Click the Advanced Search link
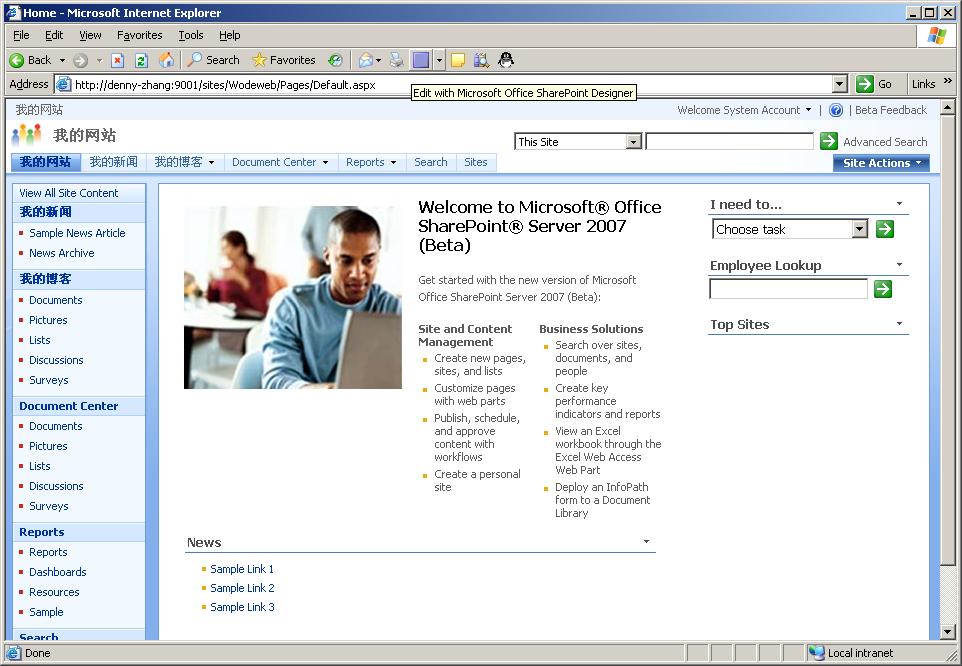The width and height of the screenshot is (962, 666). [885, 142]
